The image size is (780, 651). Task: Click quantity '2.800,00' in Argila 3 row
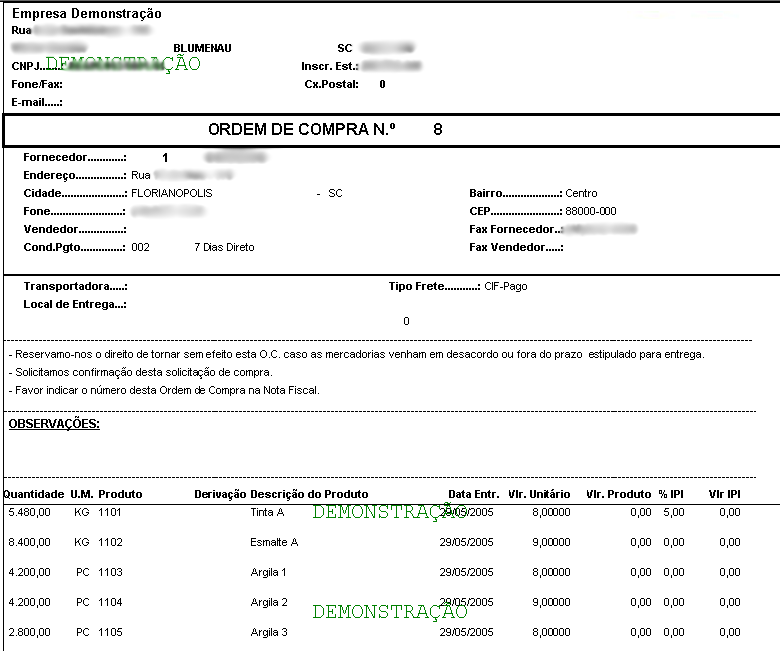pos(29,632)
